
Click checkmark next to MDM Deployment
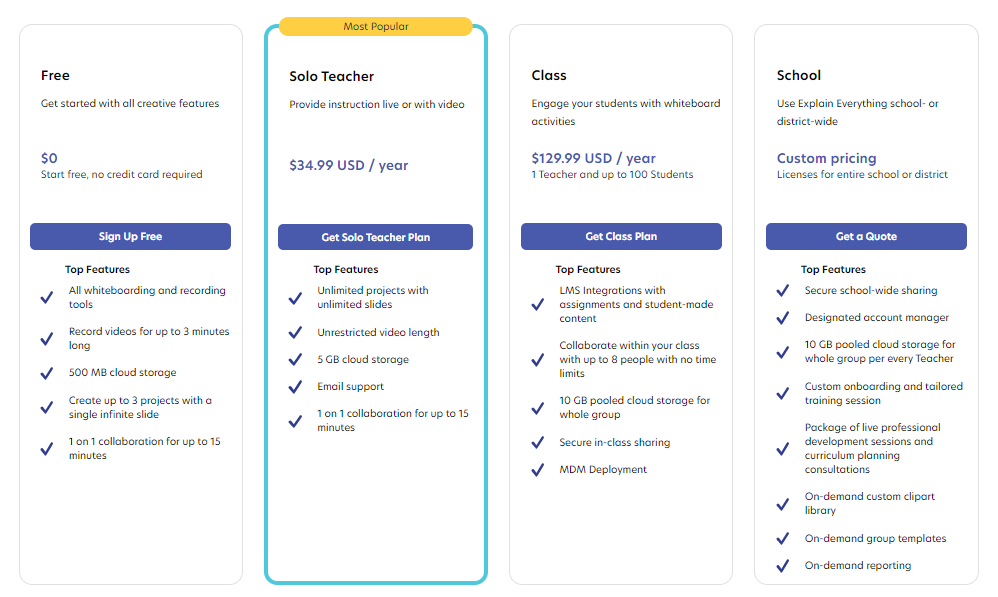(538, 470)
